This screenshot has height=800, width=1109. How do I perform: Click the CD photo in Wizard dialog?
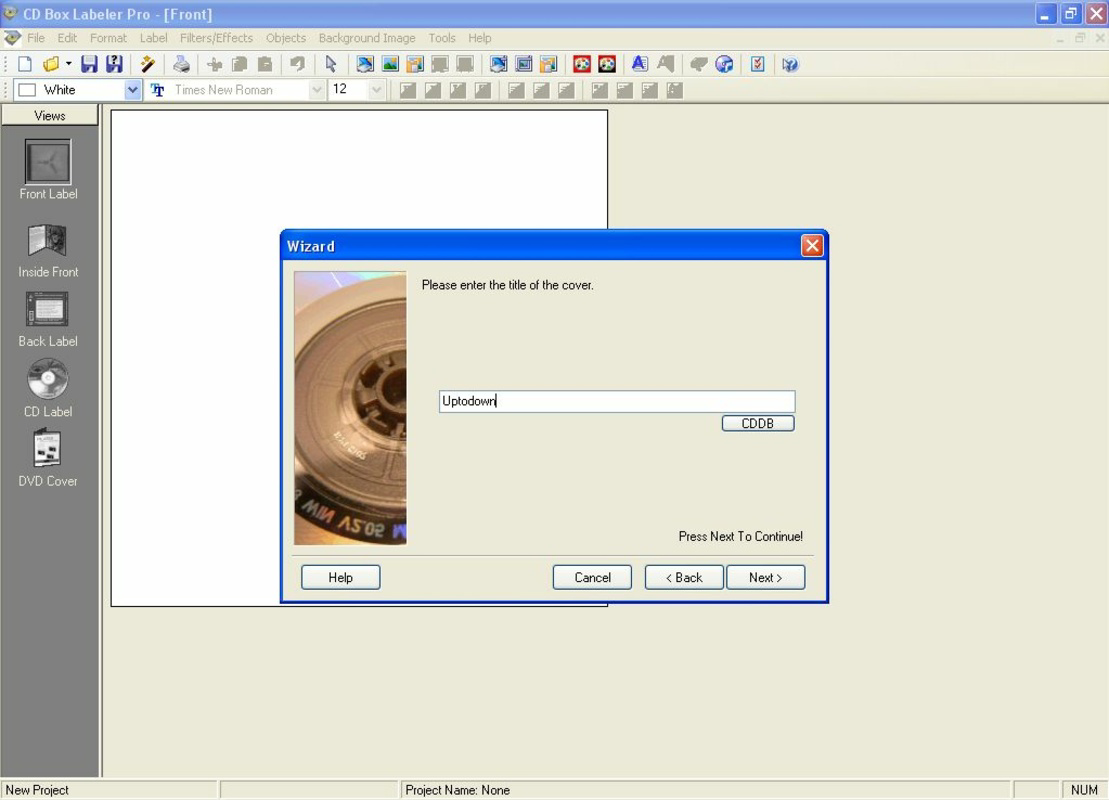coord(350,408)
